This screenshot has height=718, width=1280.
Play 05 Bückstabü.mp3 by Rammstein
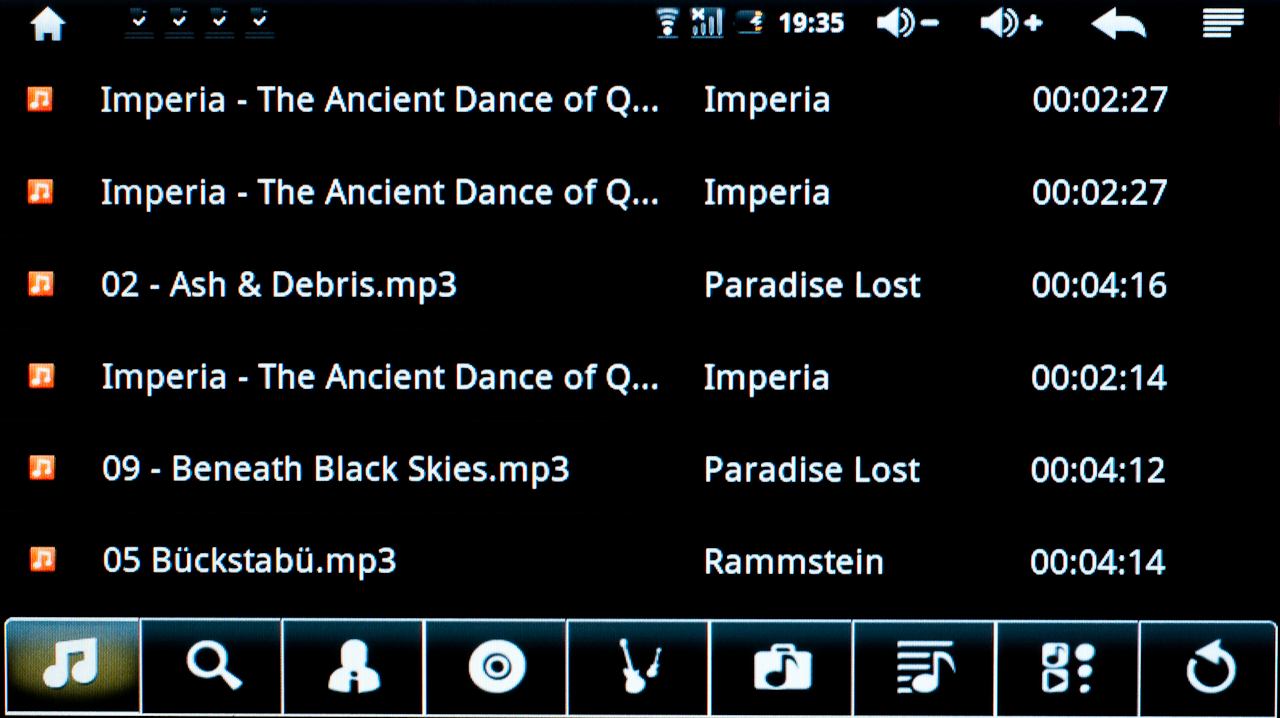pyautogui.click(x=249, y=561)
